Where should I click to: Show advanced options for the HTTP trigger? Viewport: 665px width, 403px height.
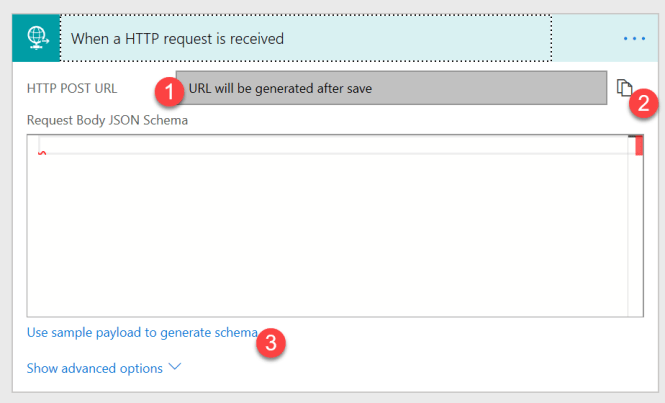95,368
